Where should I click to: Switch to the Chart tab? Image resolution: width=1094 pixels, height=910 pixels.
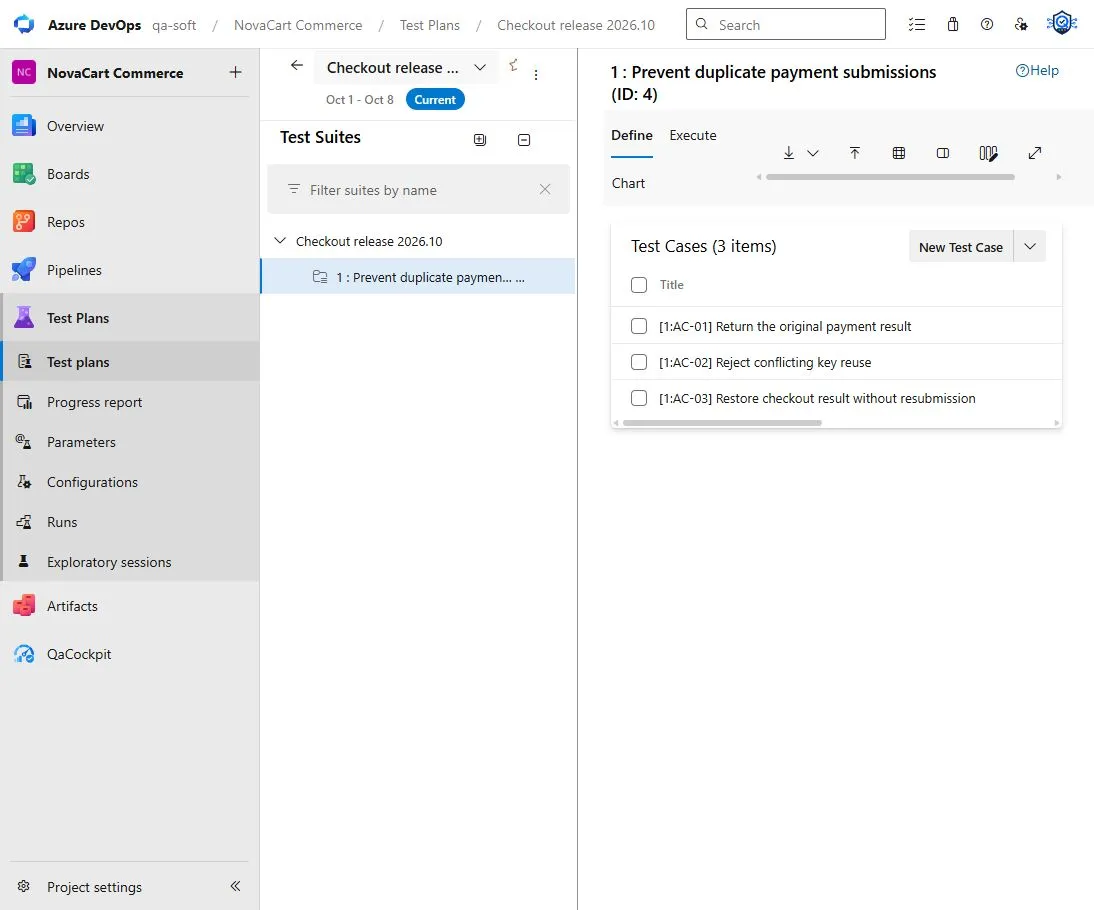628,183
